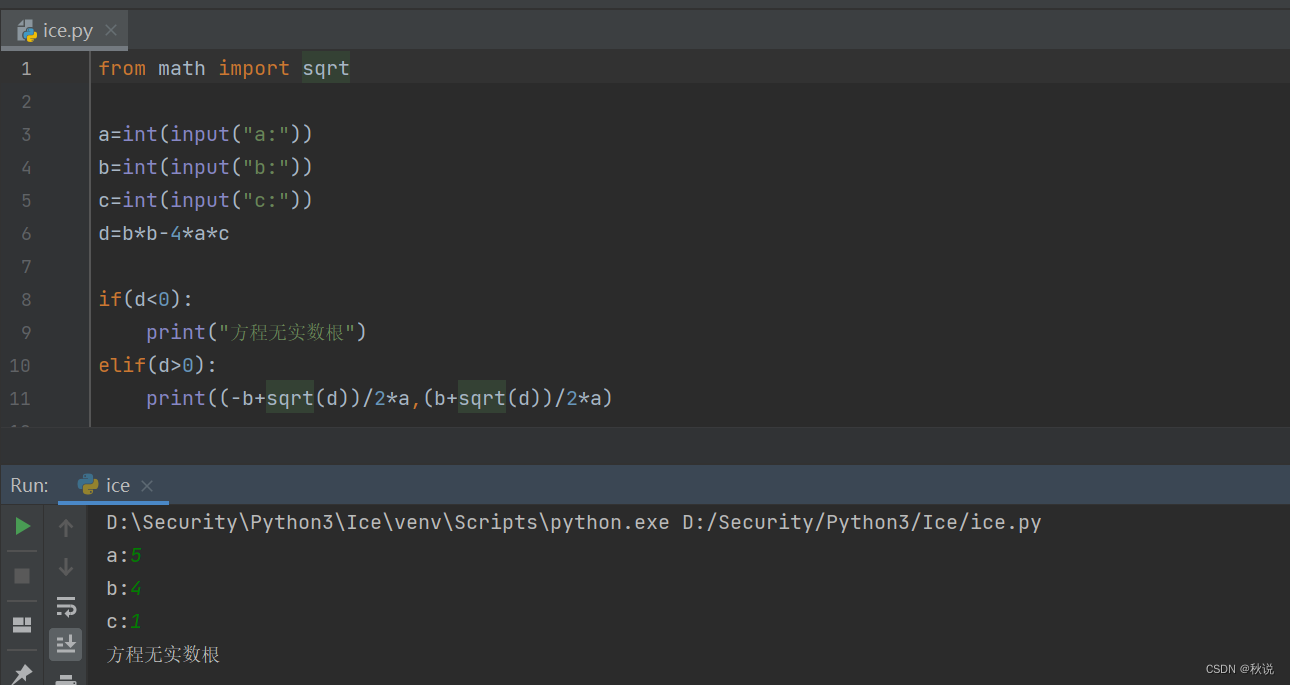The image size is (1290, 685).
Task: Click the print statement on line 11
Action: click(x=379, y=398)
